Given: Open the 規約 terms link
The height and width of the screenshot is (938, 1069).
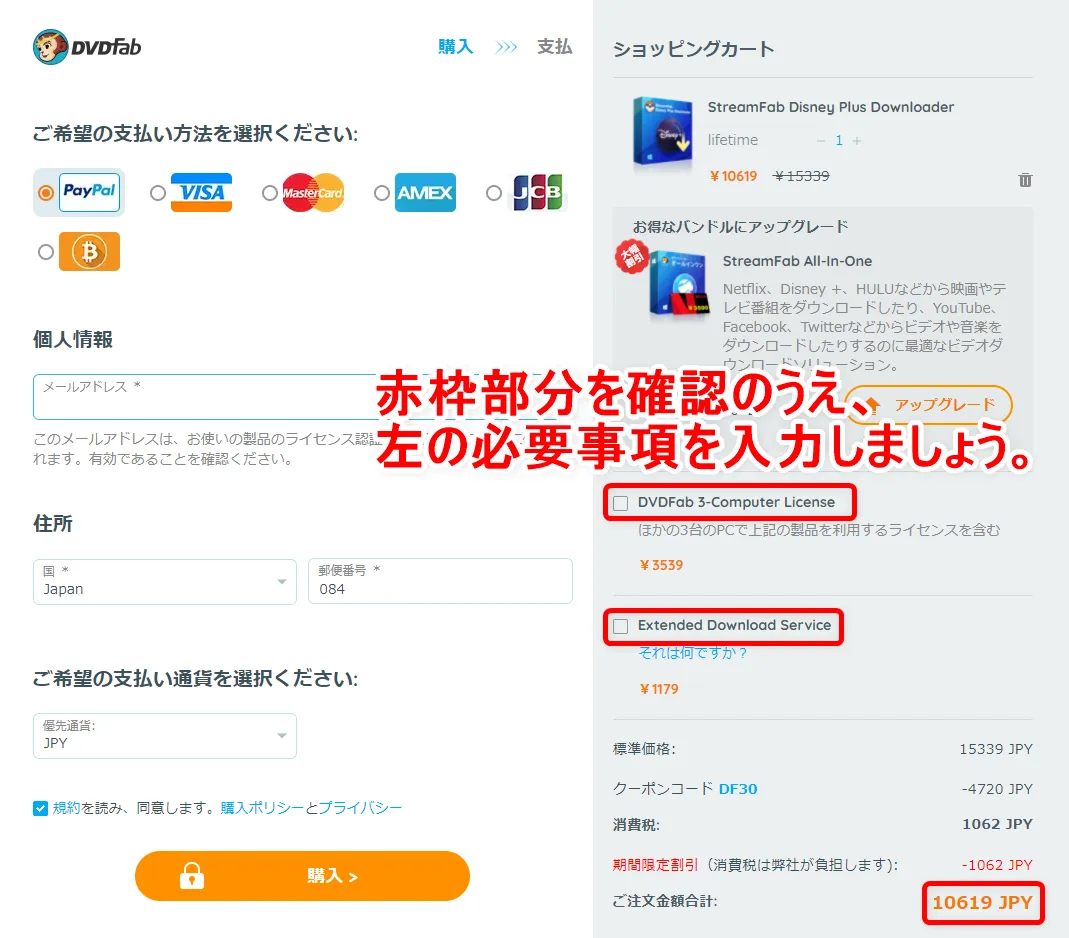Looking at the screenshot, I should coord(66,808).
